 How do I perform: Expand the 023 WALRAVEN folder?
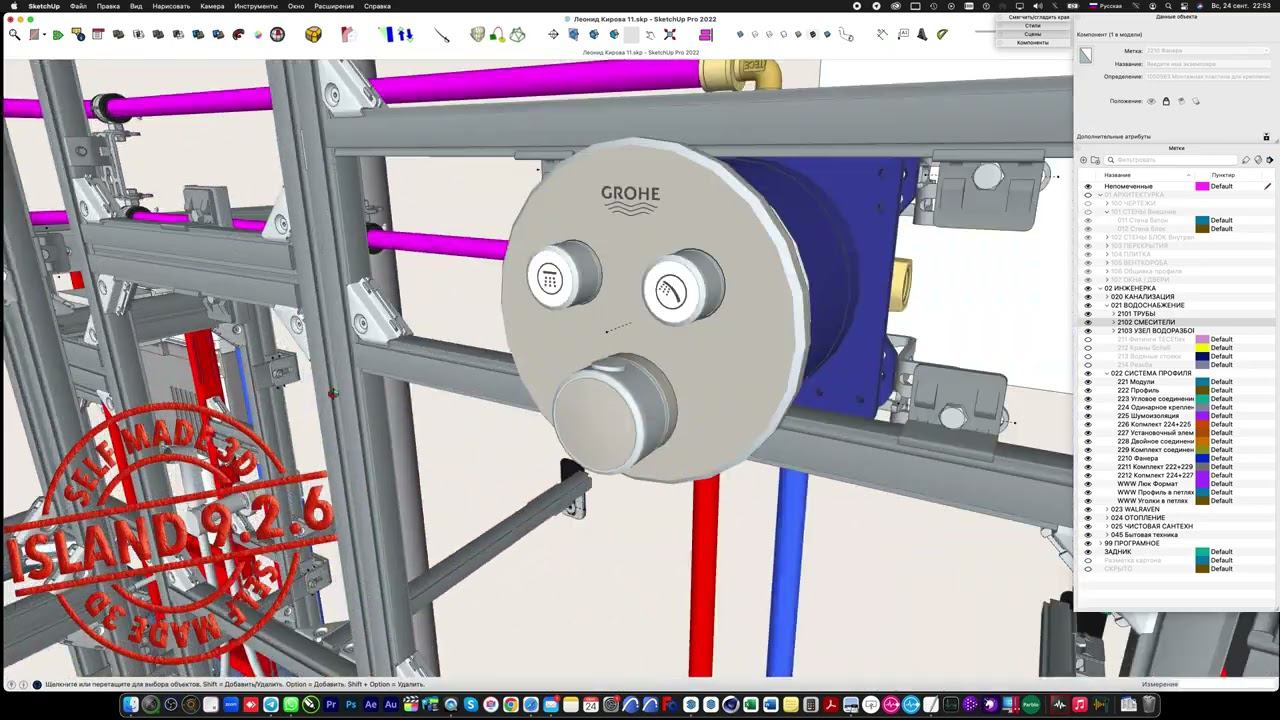click(x=1107, y=509)
